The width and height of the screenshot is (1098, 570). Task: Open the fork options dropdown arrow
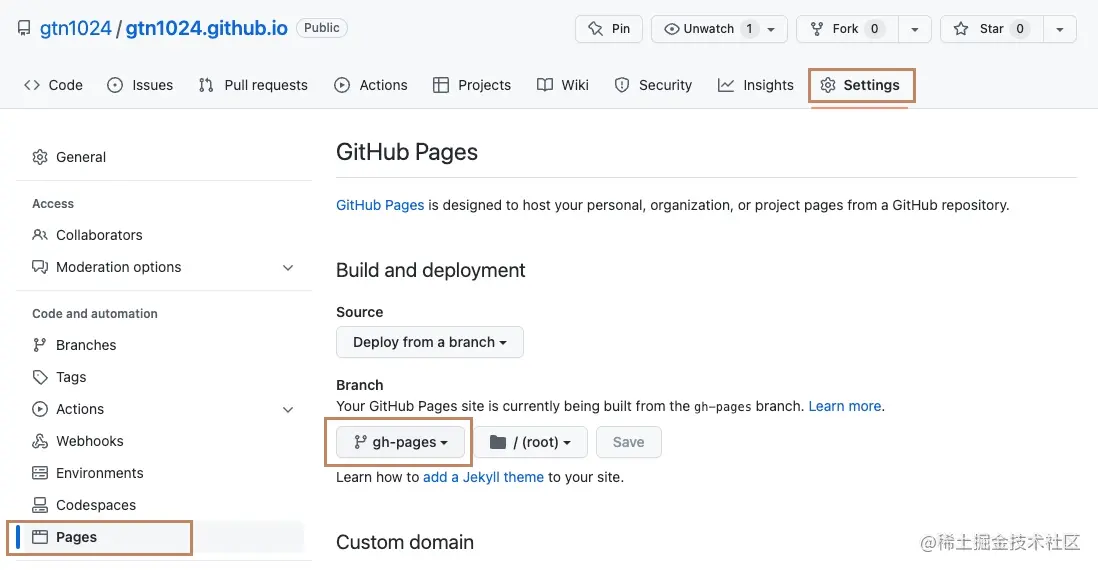[x=915, y=29]
